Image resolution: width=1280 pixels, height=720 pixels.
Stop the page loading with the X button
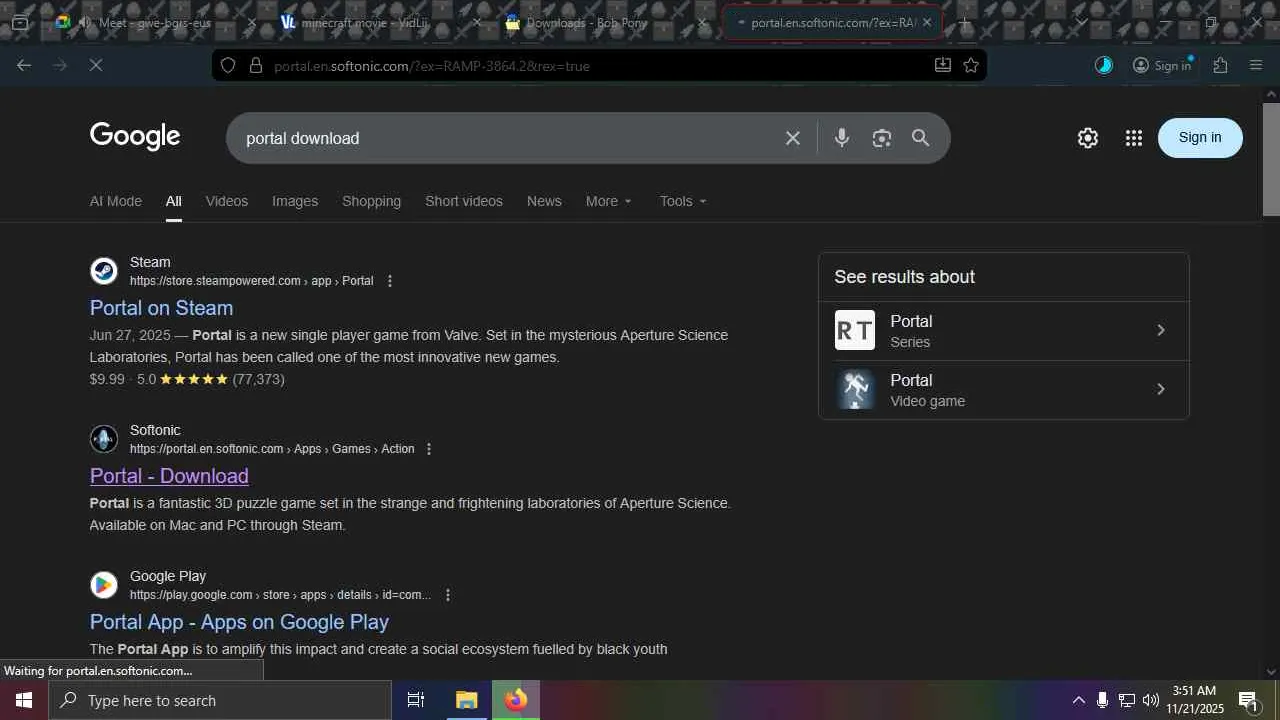point(96,65)
